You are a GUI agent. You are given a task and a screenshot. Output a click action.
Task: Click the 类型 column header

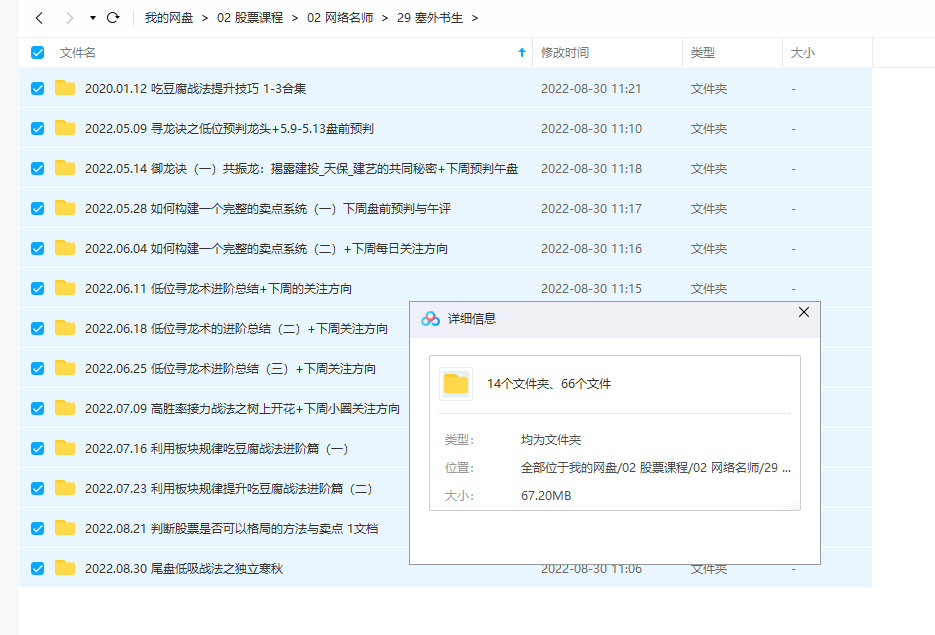(x=703, y=53)
